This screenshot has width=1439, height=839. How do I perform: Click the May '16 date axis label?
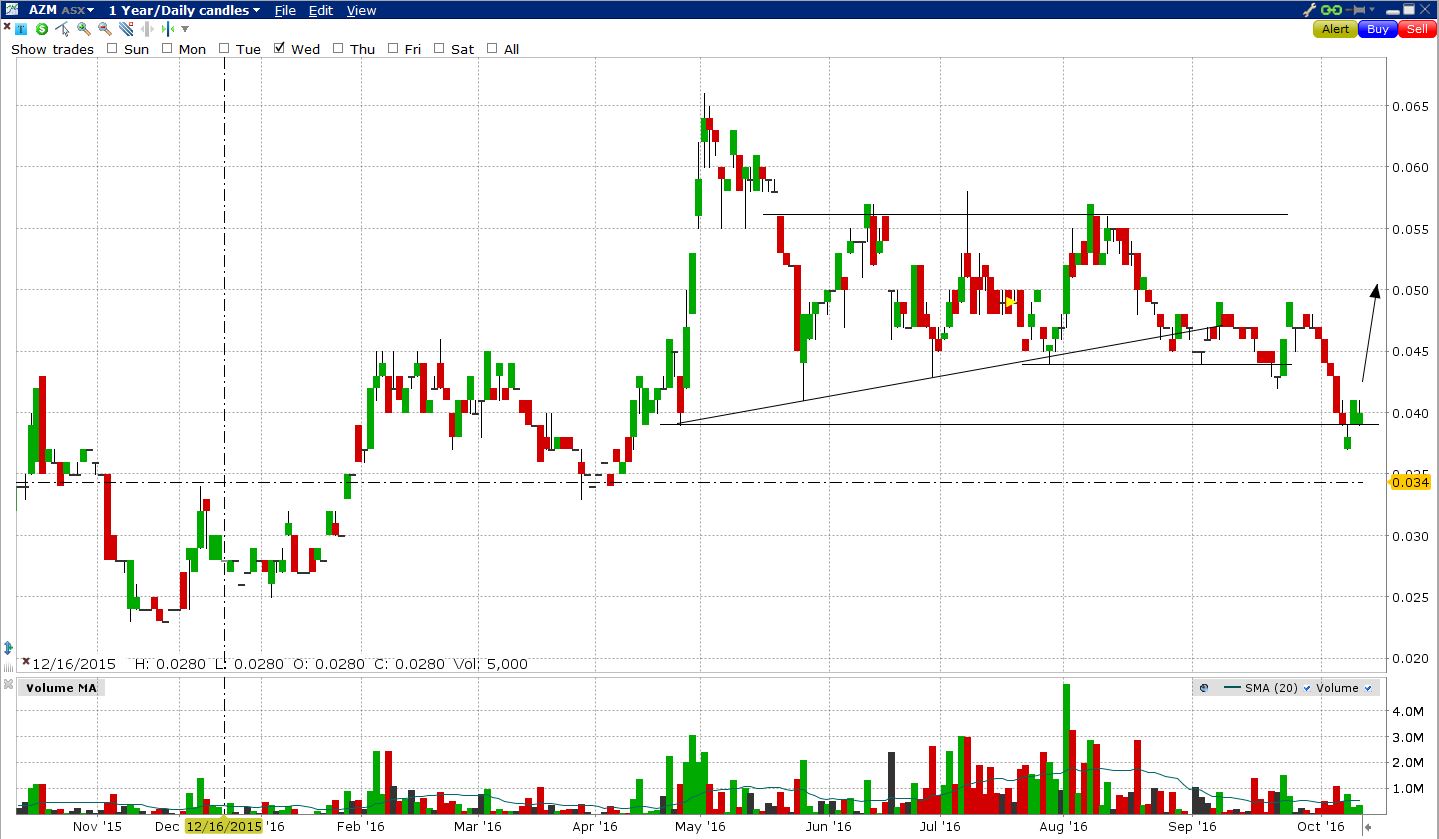(x=700, y=826)
